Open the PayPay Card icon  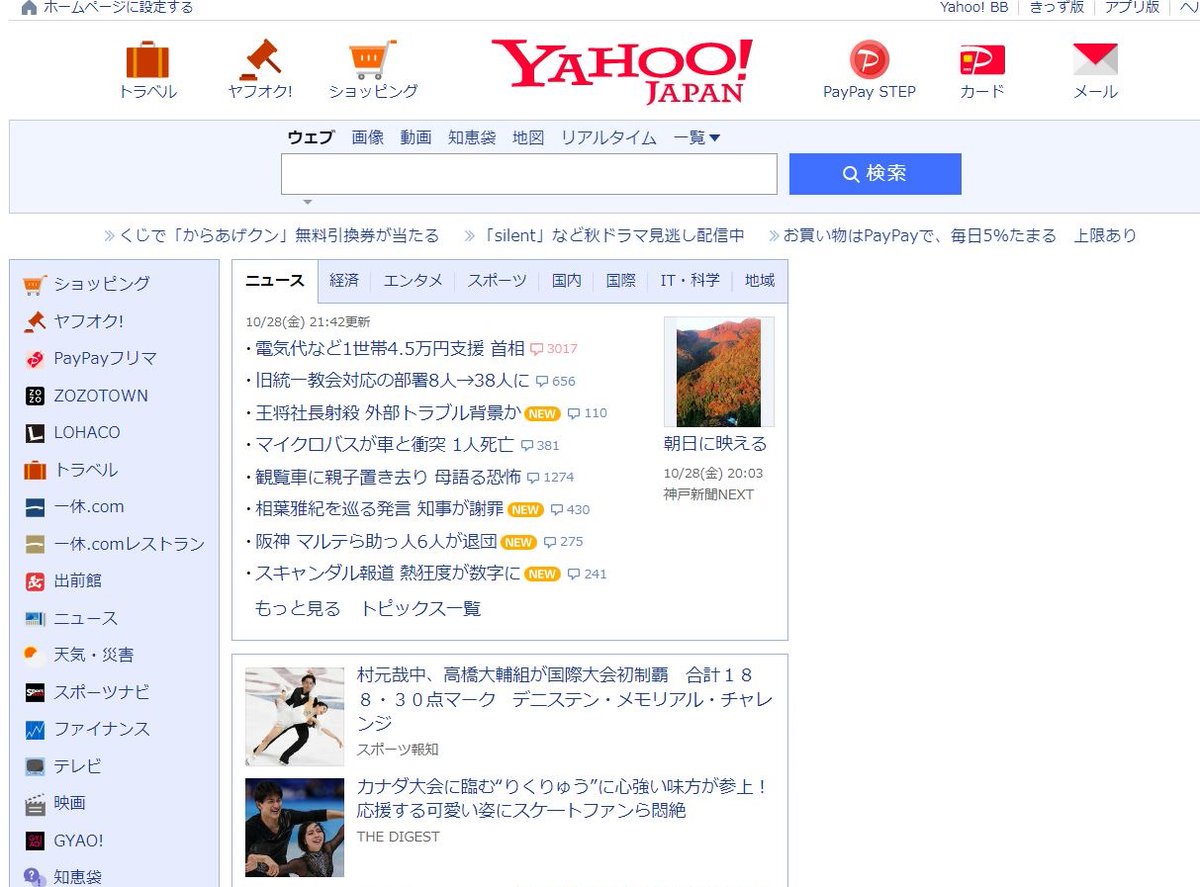[x=982, y=60]
